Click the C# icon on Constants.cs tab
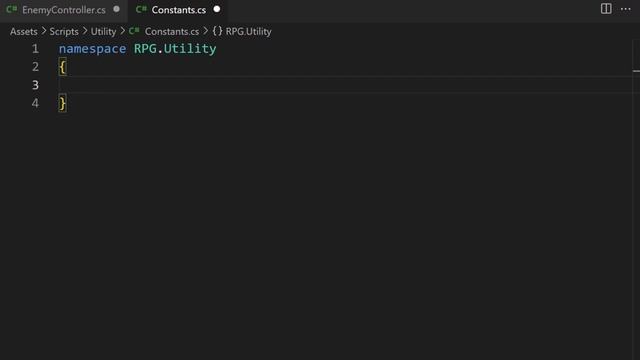Screen dimensions: 640x360 click(141, 9)
